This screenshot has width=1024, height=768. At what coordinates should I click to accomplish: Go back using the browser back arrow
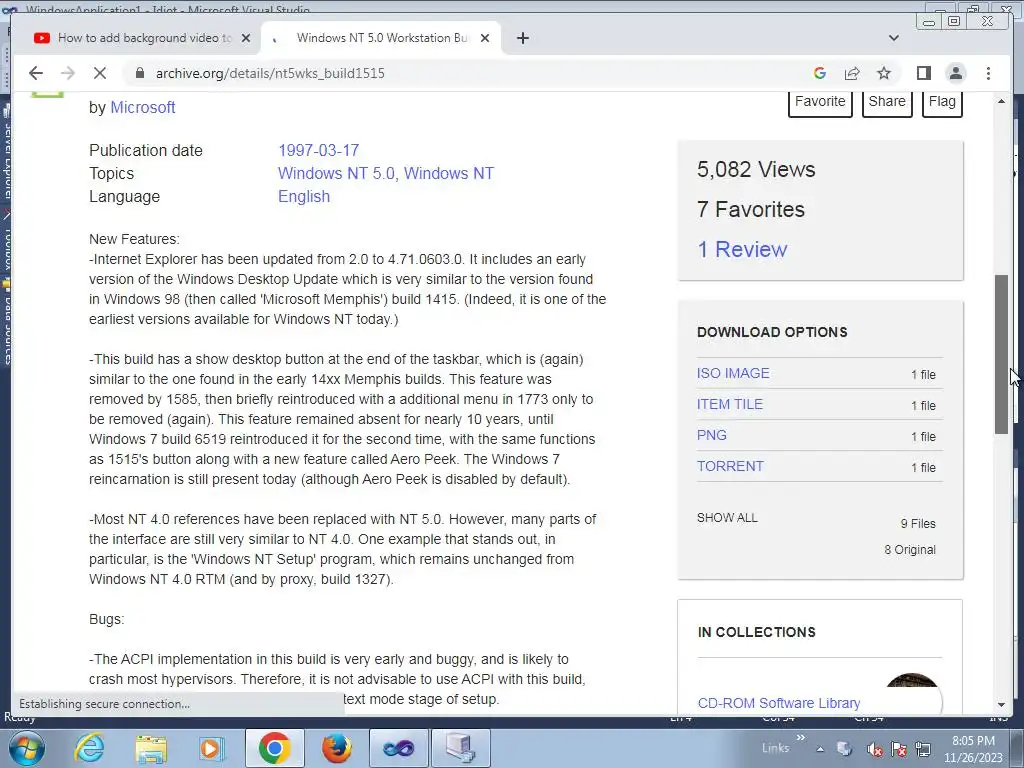click(x=36, y=73)
